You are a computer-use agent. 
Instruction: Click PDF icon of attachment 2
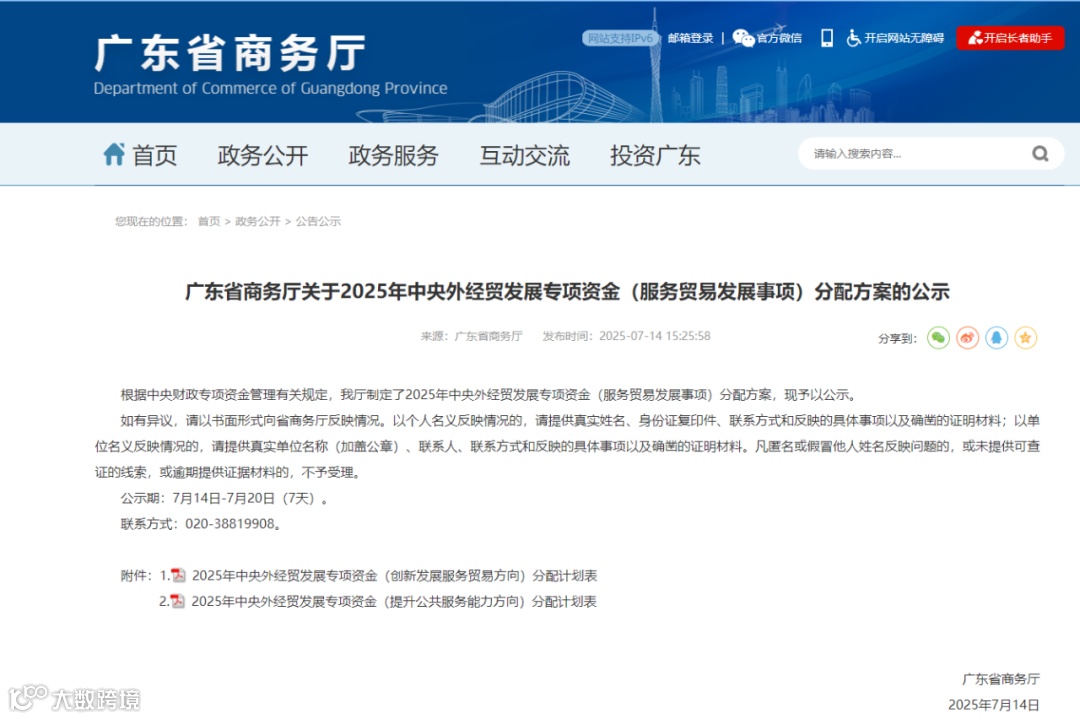[x=178, y=601]
